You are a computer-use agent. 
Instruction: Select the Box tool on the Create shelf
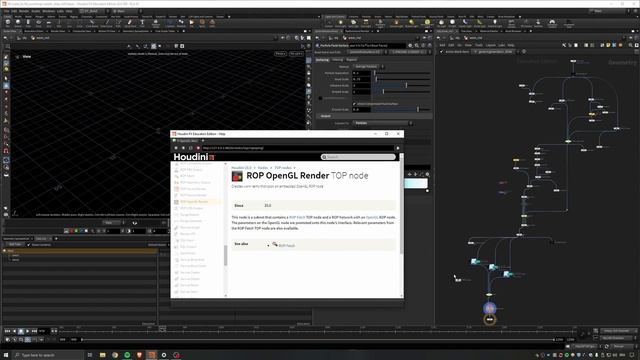tap(7, 23)
